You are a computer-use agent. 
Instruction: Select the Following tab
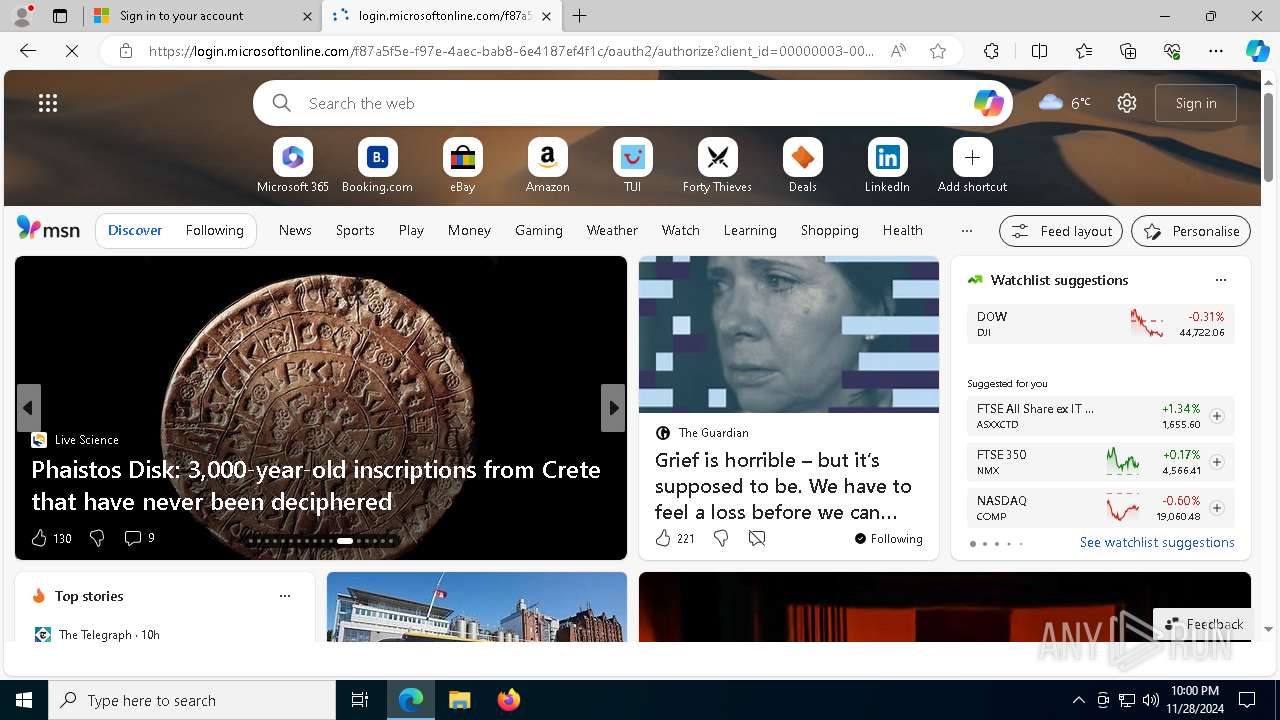pos(215,230)
